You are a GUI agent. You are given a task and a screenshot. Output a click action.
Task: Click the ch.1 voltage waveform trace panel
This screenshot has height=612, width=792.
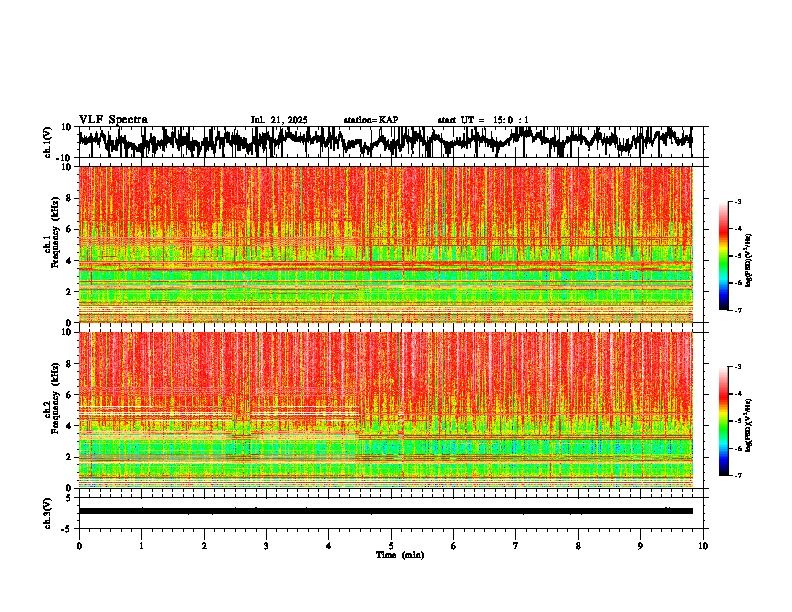tap(390, 142)
